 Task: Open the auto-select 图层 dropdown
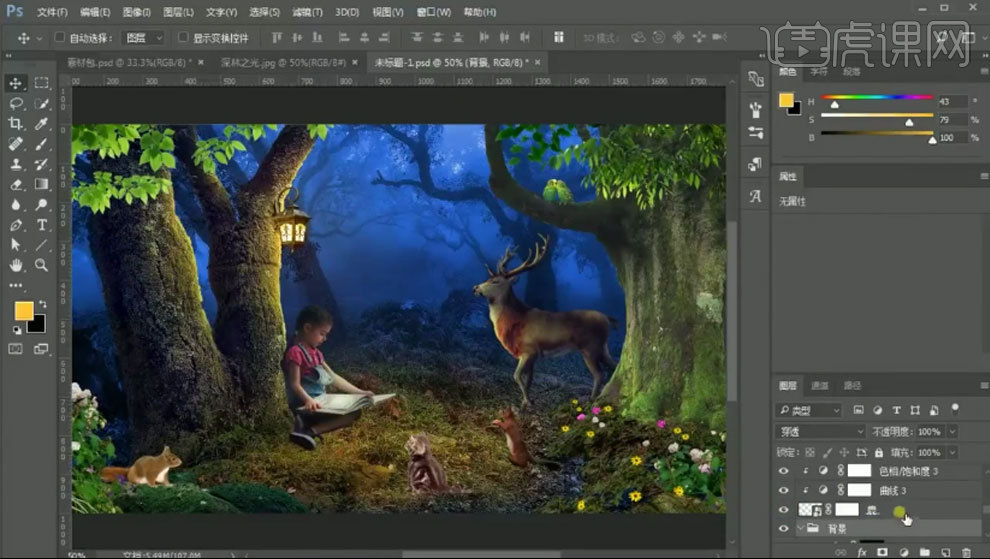143,38
